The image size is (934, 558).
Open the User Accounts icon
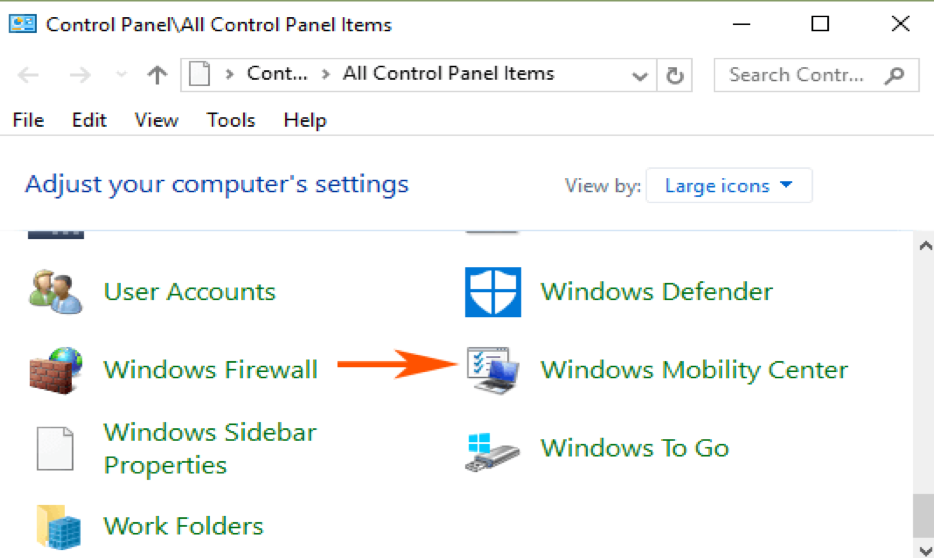(54, 292)
